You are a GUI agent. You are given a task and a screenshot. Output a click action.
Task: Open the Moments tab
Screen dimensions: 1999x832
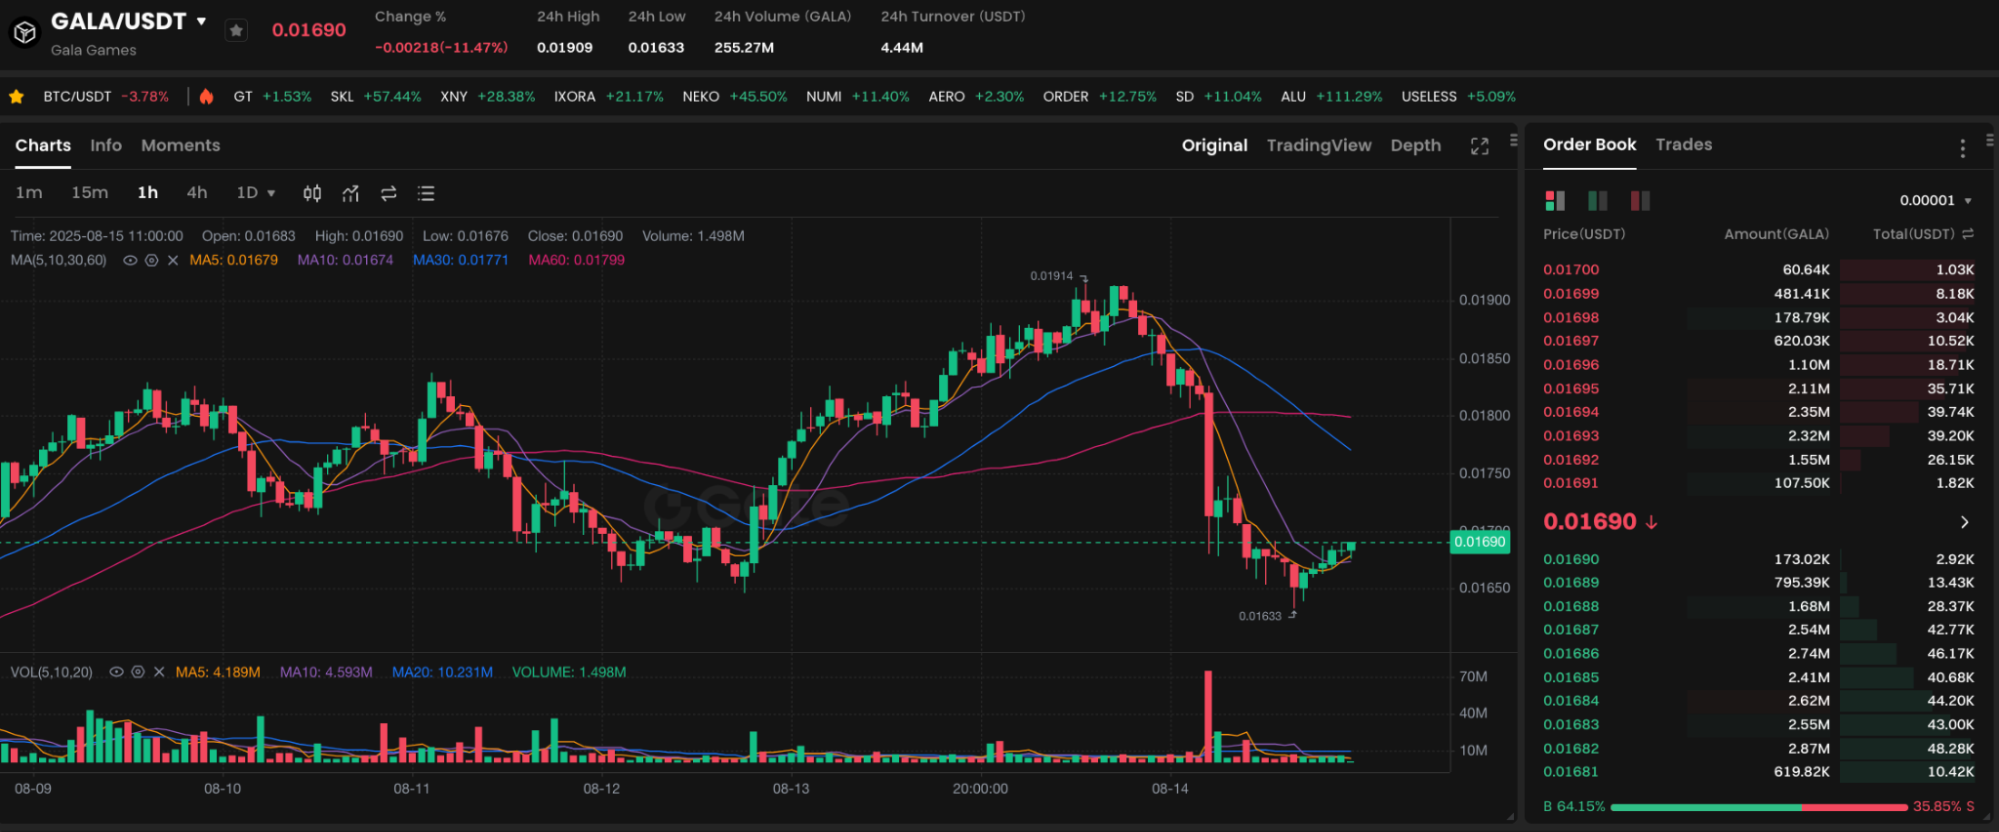tap(180, 145)
